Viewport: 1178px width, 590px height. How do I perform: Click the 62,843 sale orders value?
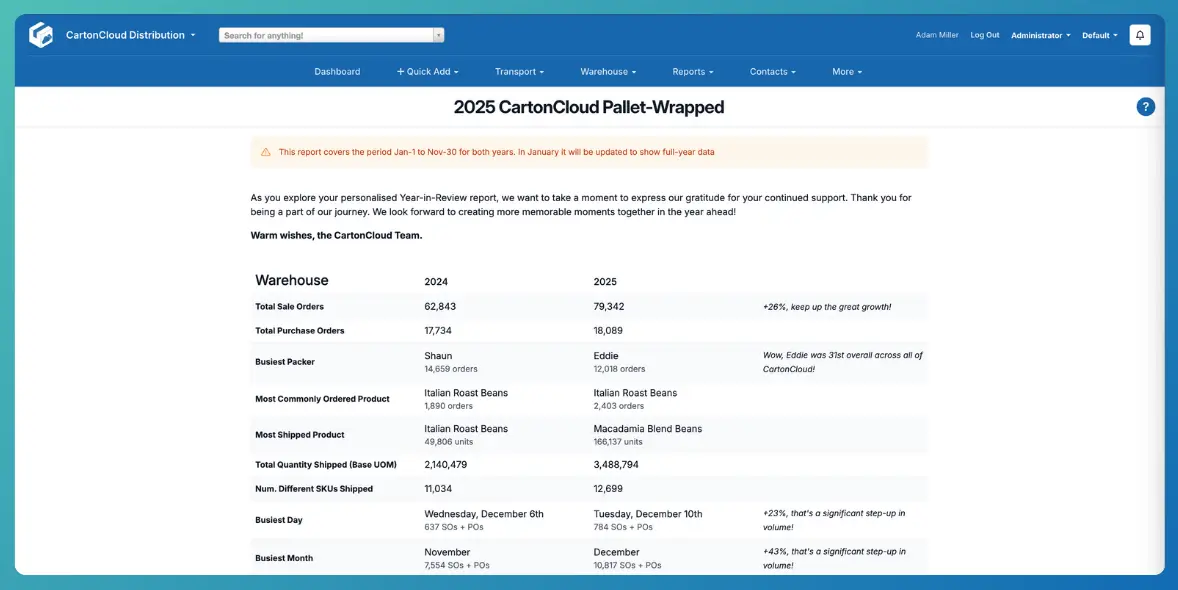[x=439, y=307]
